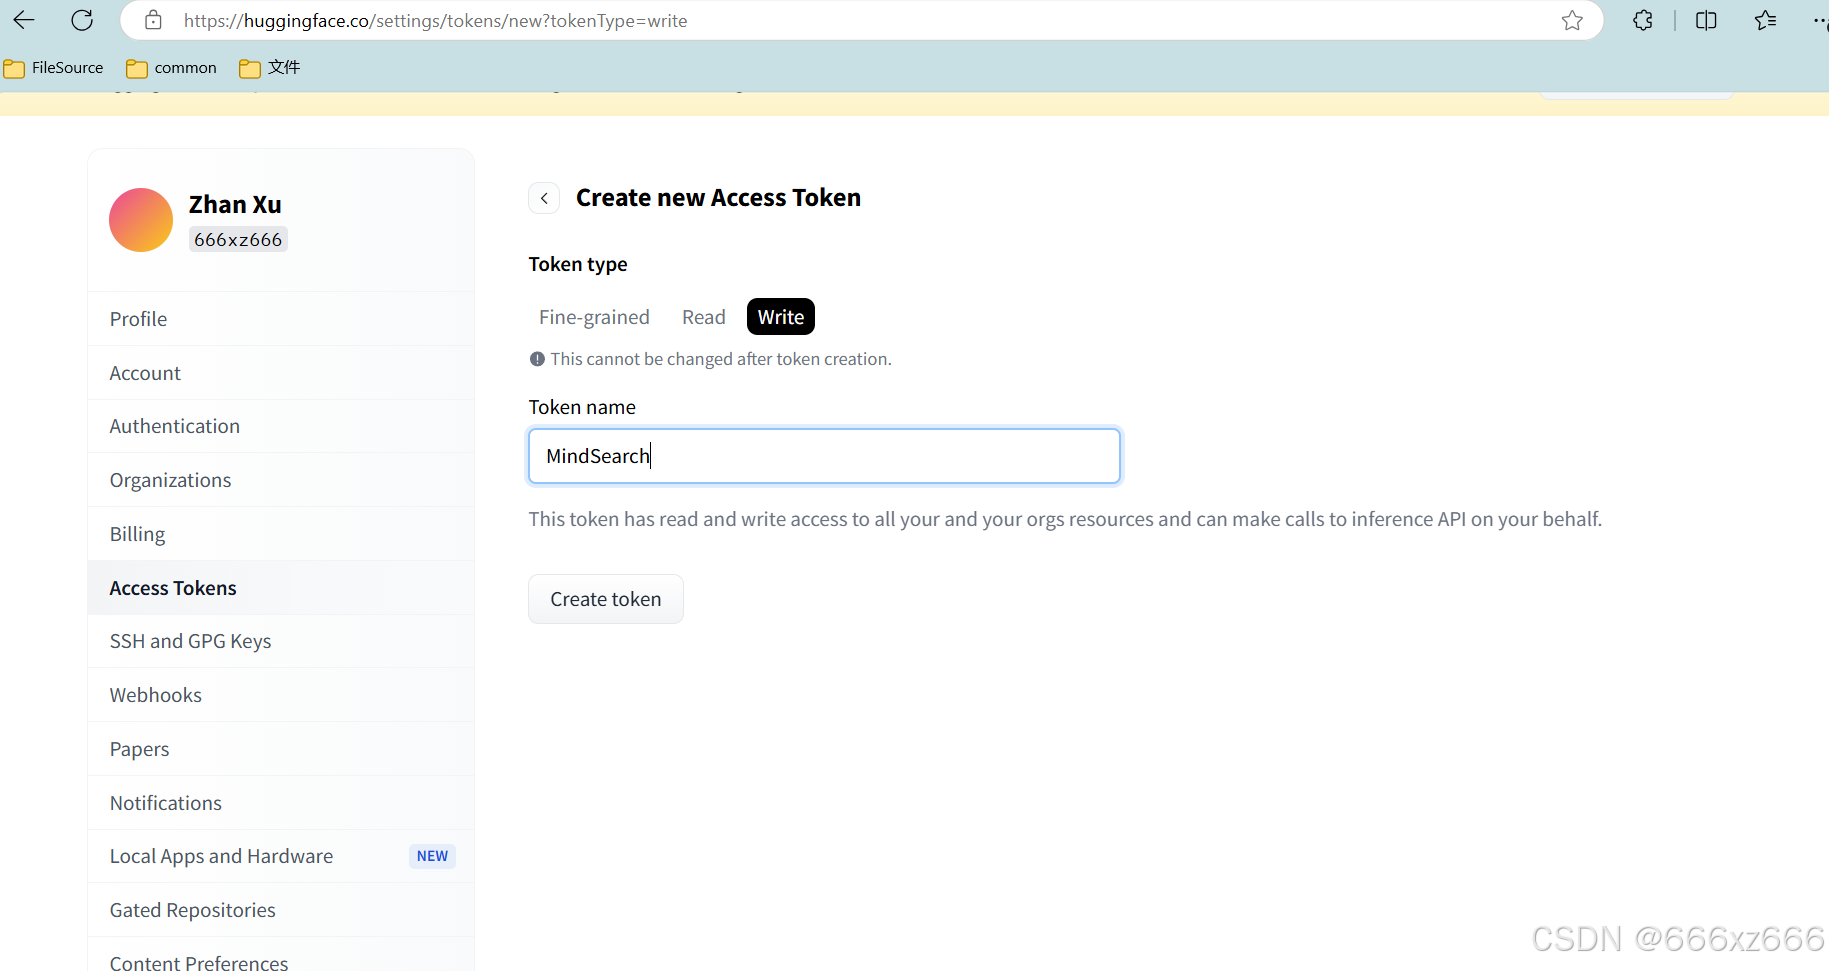Open the common bookmark folder

172,68
